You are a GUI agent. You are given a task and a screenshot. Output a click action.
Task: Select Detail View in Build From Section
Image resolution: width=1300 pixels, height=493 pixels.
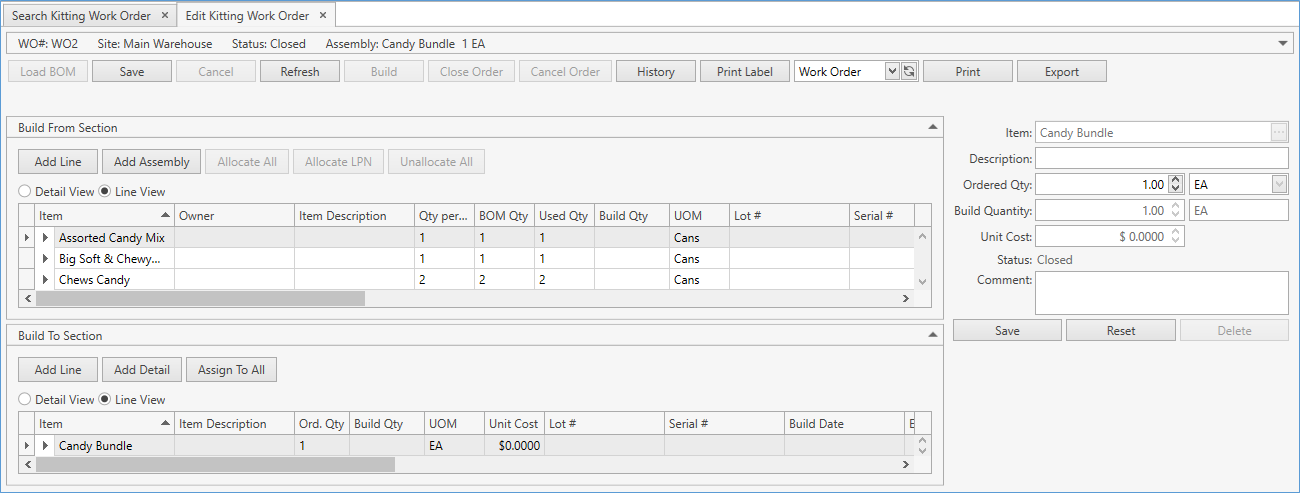click(25, 192)
